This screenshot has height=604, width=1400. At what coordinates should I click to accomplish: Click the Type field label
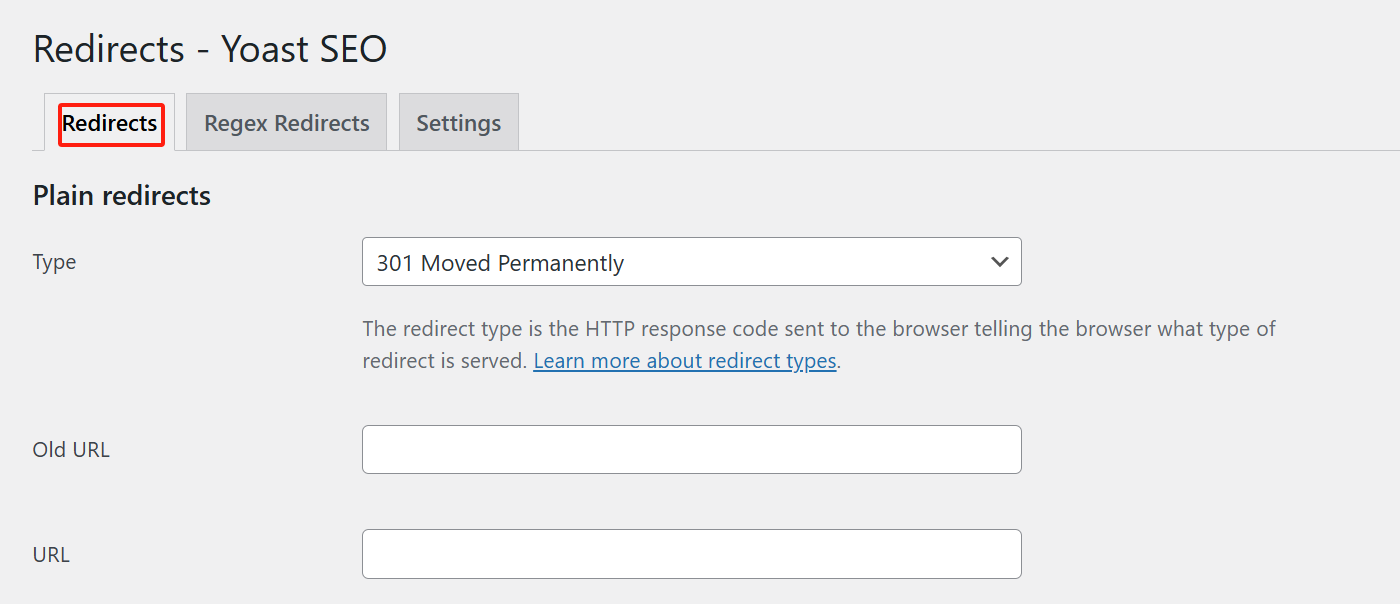[54, 262]
